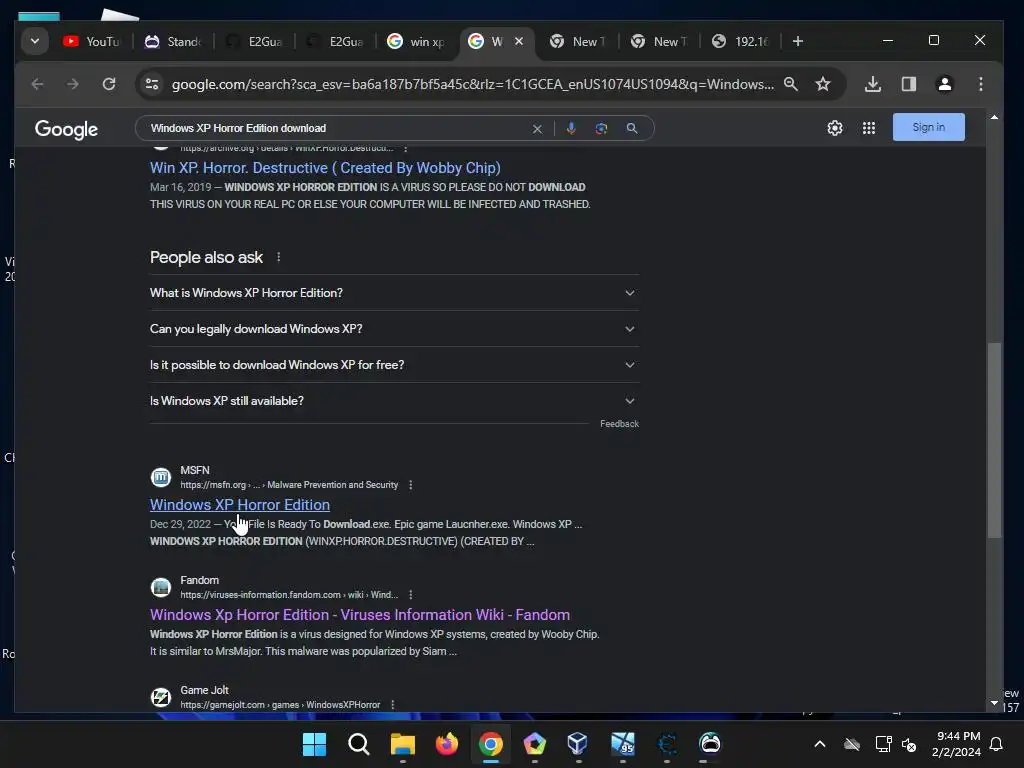Click the page vertical scrollbar thumb
Screen dimensions: 1024x768
994,440
